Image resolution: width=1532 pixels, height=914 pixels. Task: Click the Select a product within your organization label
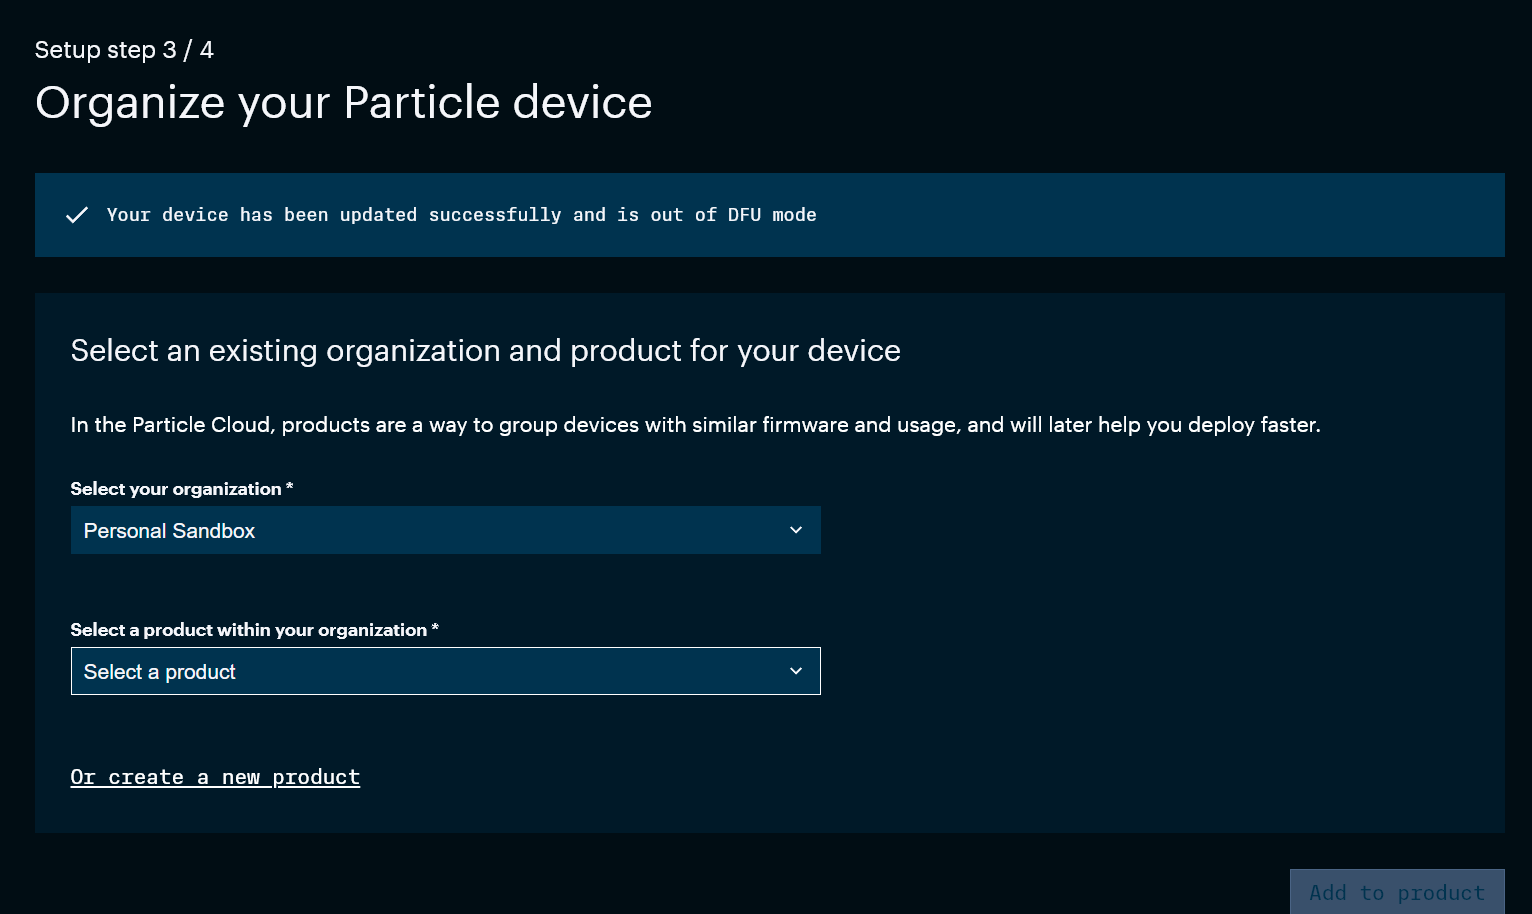click(254, 630)
